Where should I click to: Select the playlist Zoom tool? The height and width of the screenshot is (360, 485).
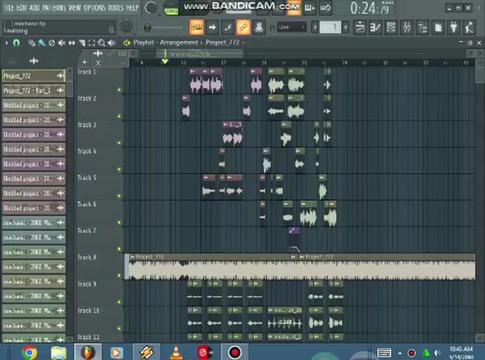(x=102, y=43)
